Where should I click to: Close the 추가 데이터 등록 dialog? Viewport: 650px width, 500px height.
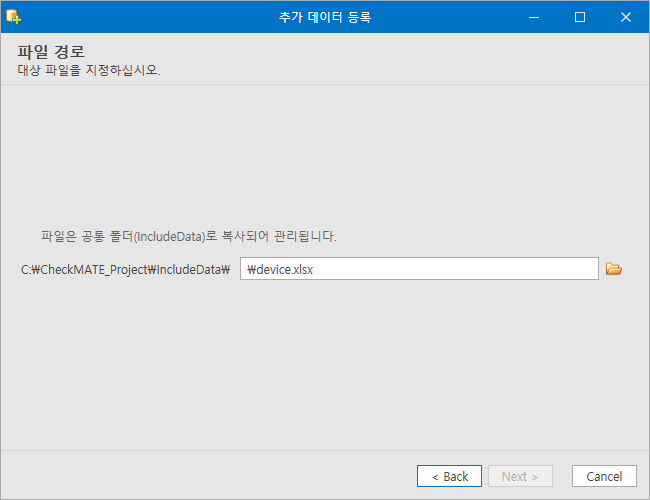point(626,17)
